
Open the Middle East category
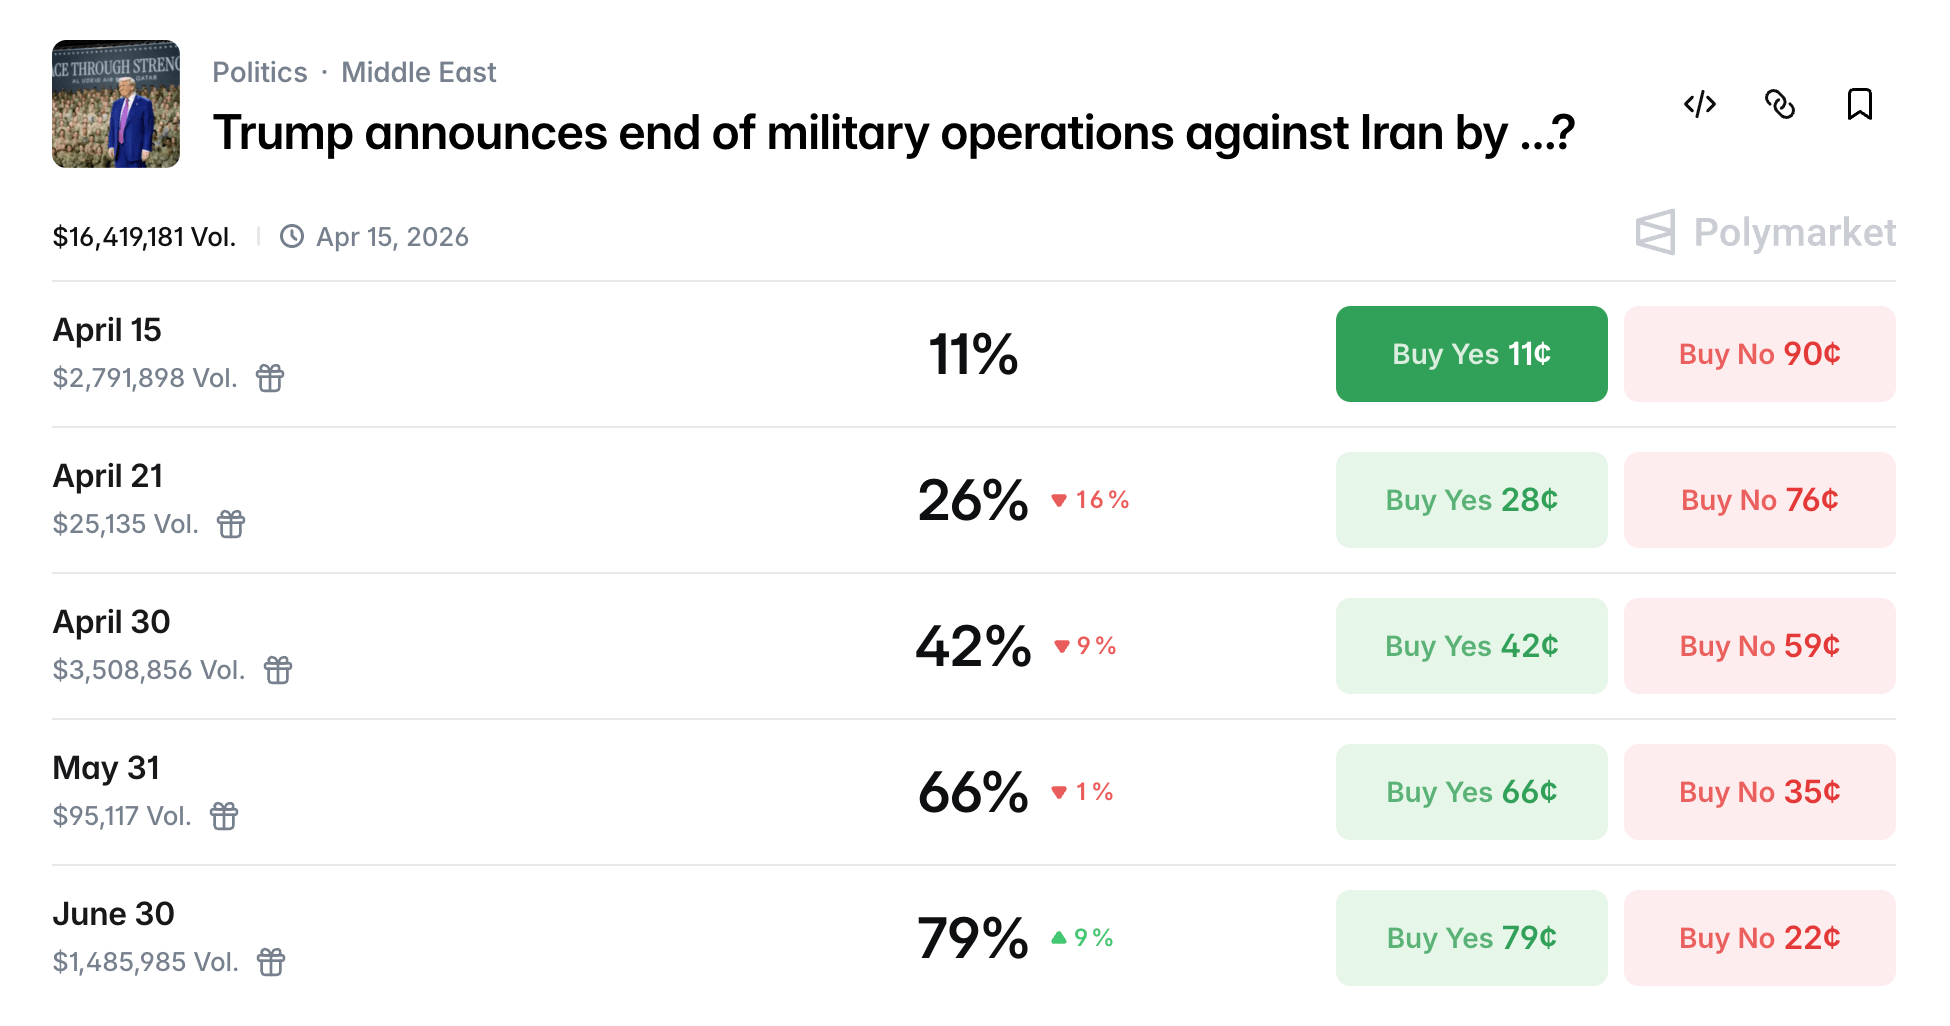[x=419, y=72]
